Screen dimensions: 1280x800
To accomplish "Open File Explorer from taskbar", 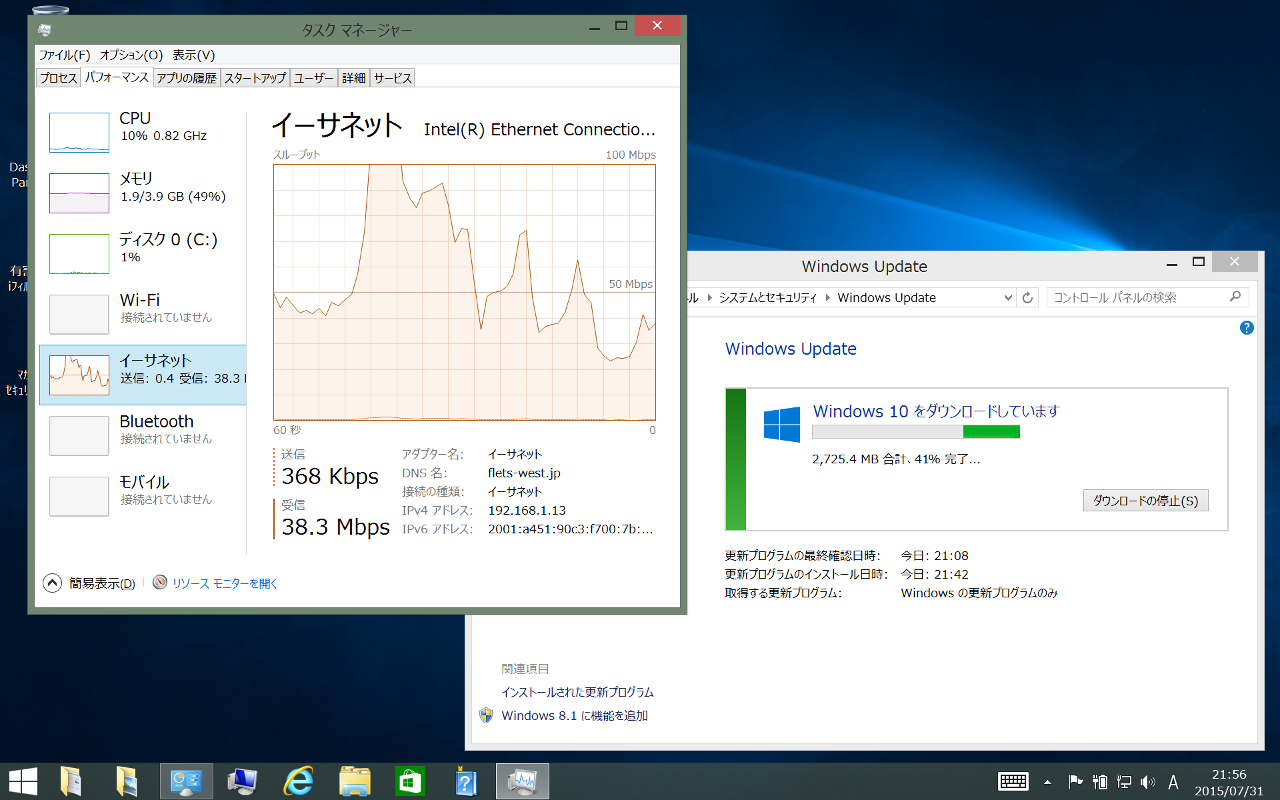I will pos(355,782).
